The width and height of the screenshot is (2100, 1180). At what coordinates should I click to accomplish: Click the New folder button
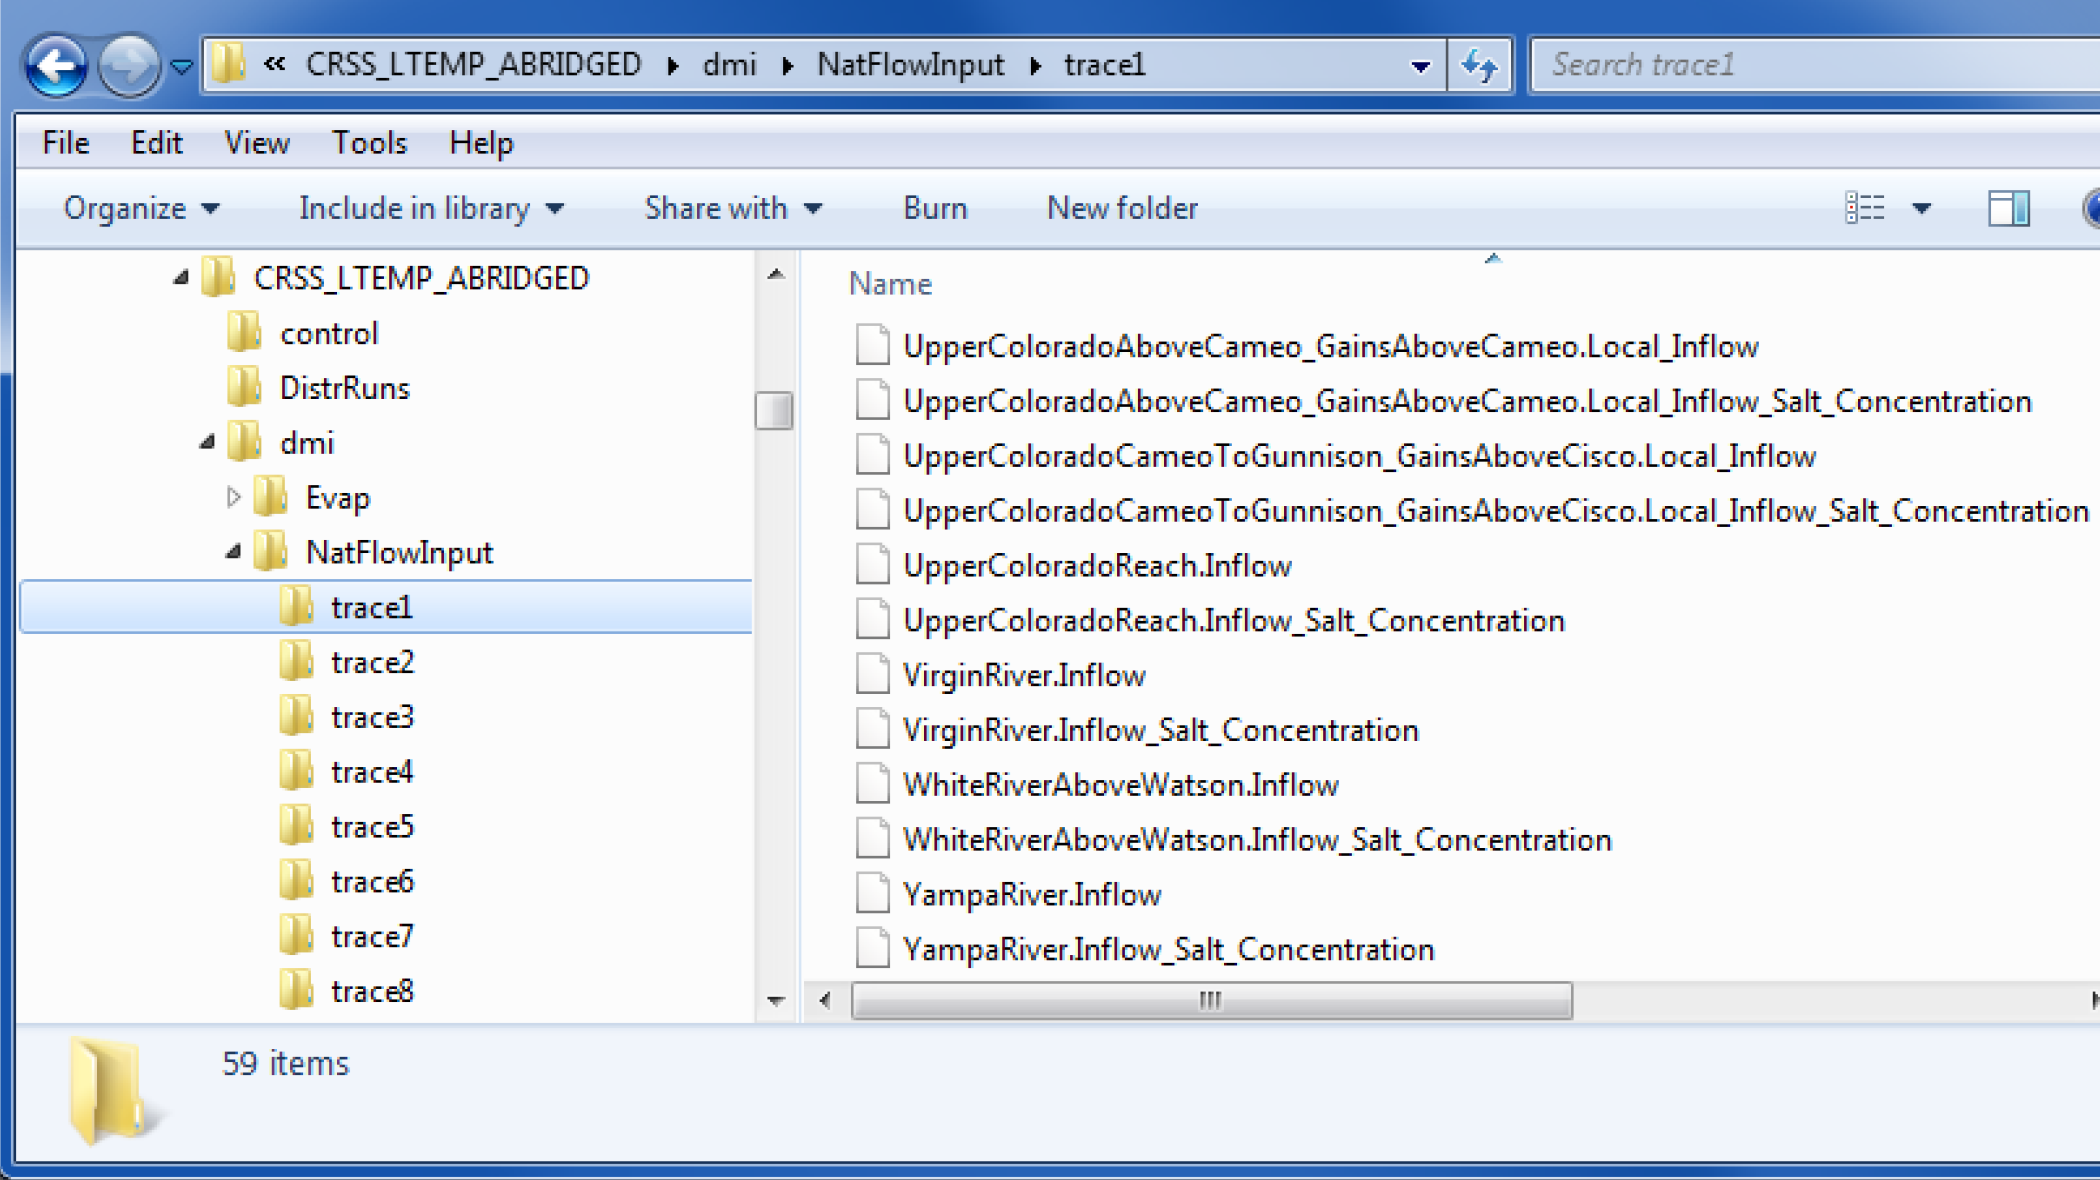[1121, 208]
